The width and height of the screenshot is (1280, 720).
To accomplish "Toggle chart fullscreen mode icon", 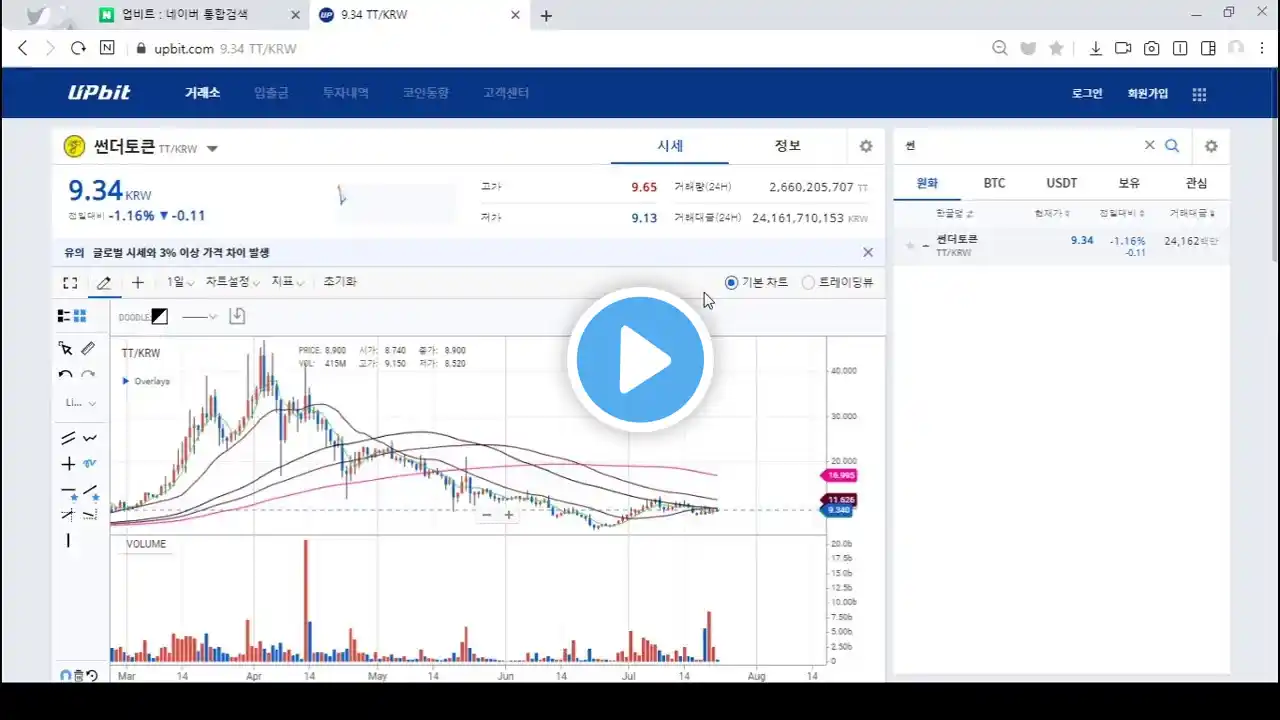I will click(70, 283).
